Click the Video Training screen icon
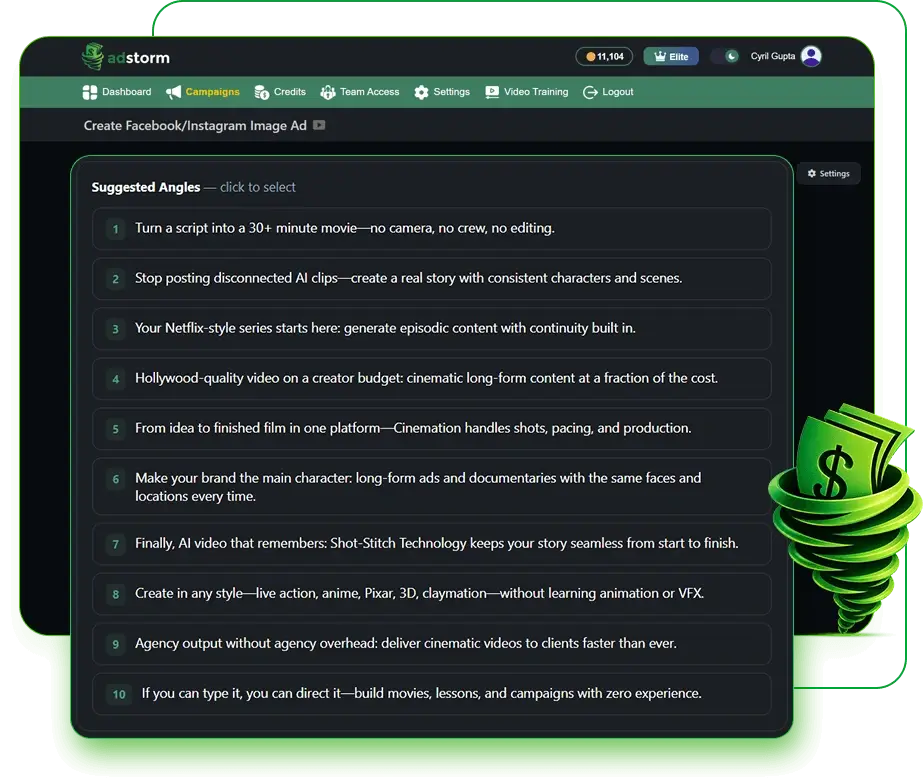 492,92
